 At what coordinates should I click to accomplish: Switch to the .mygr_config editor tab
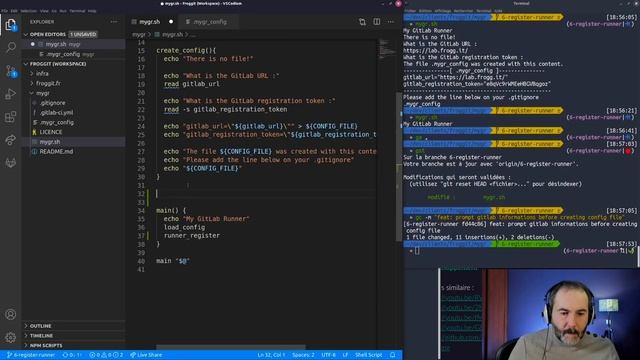[x=210, y=22]
